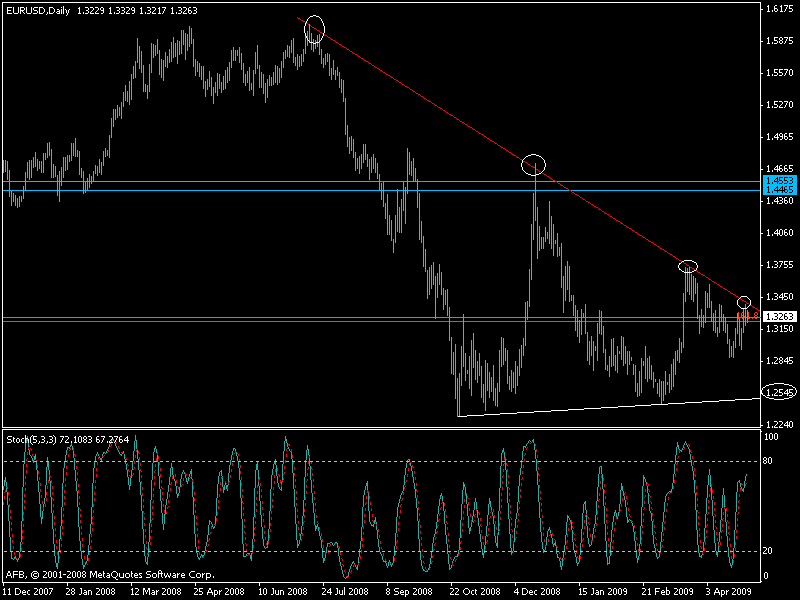Click the 22 Oct 2008 date label
This screenshot has height=600, width=800.
[475, 592]
